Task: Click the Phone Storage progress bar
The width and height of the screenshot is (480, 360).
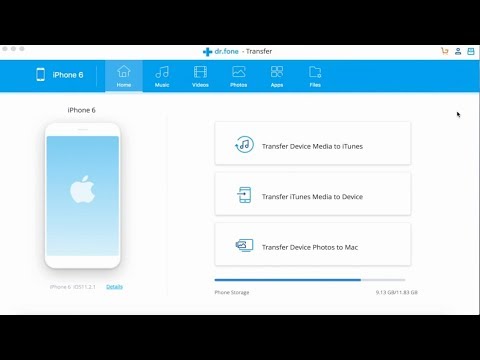Action: (310, 280)
